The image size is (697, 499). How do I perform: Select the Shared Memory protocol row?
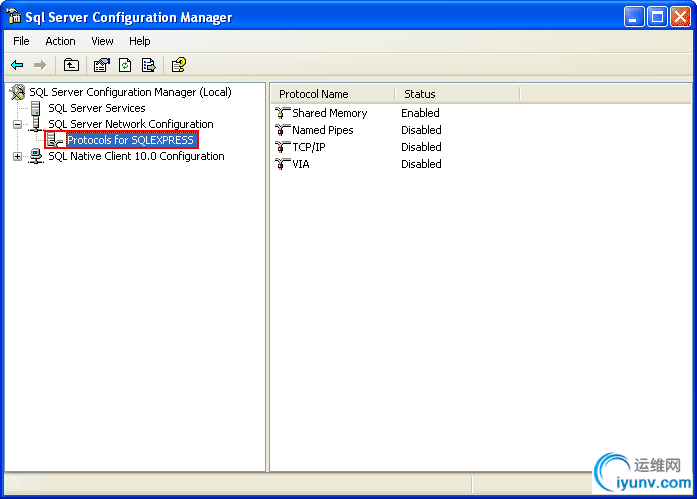329,113
